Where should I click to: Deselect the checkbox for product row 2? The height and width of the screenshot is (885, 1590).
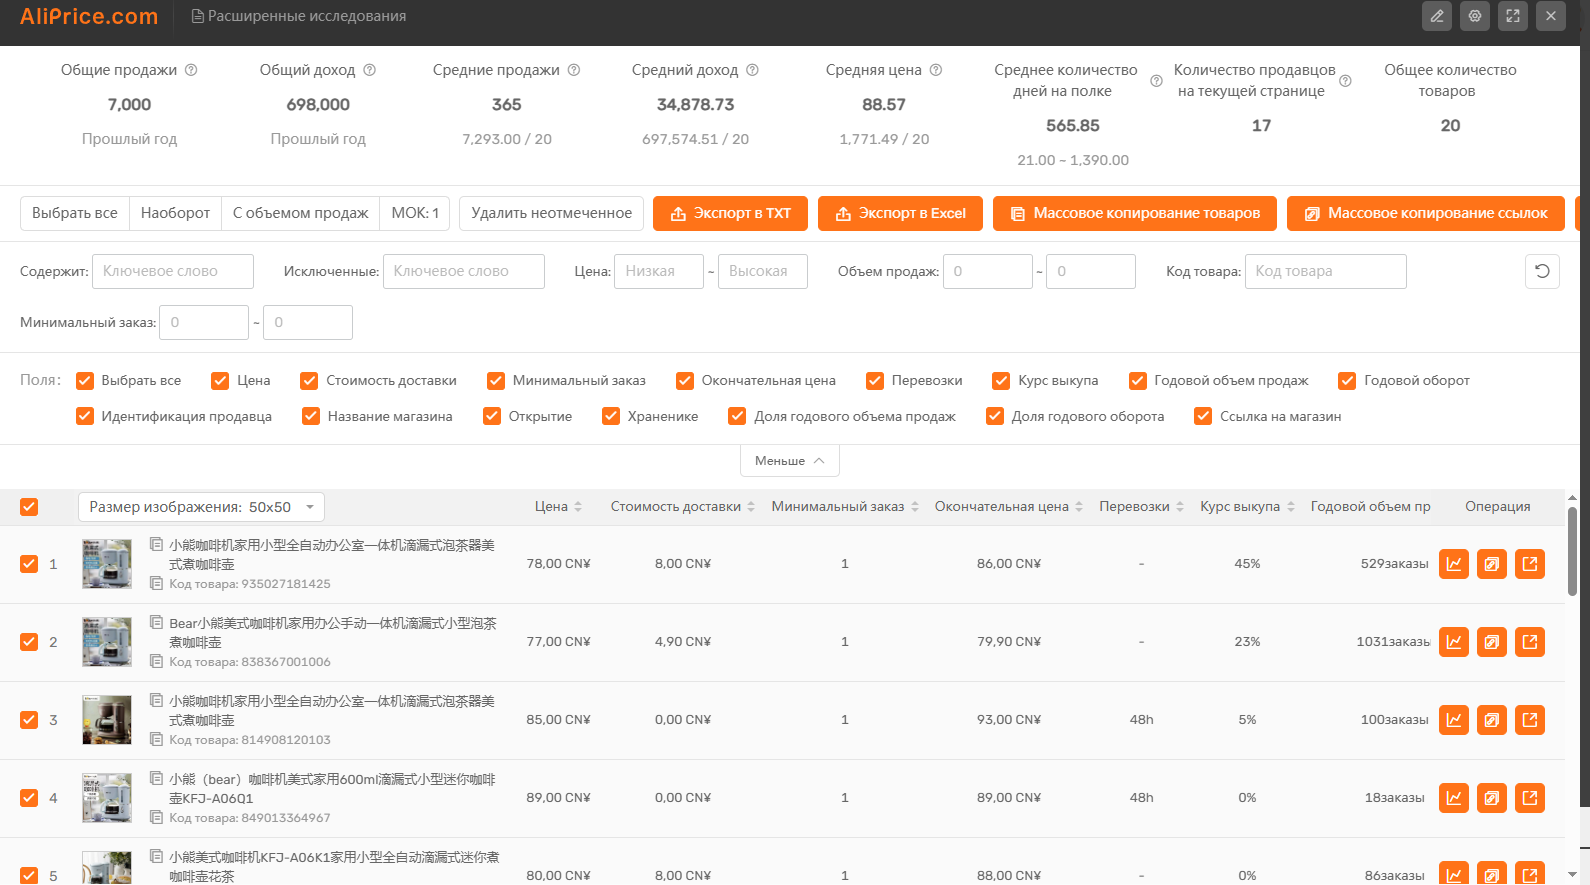[29, 642]
